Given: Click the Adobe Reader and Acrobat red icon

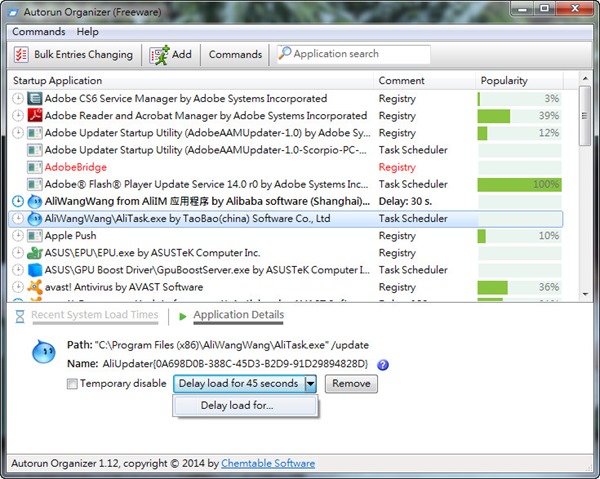Looking at the screenshot, I should point(34,116).
